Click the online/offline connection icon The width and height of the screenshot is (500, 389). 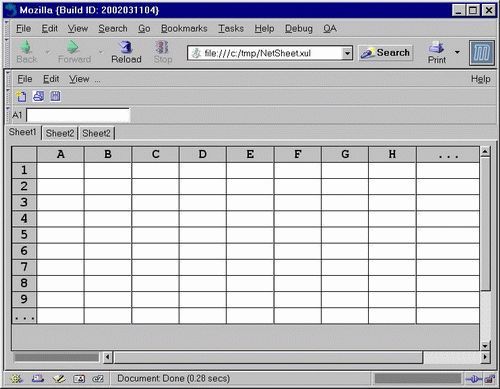click(x=473, y=379)
